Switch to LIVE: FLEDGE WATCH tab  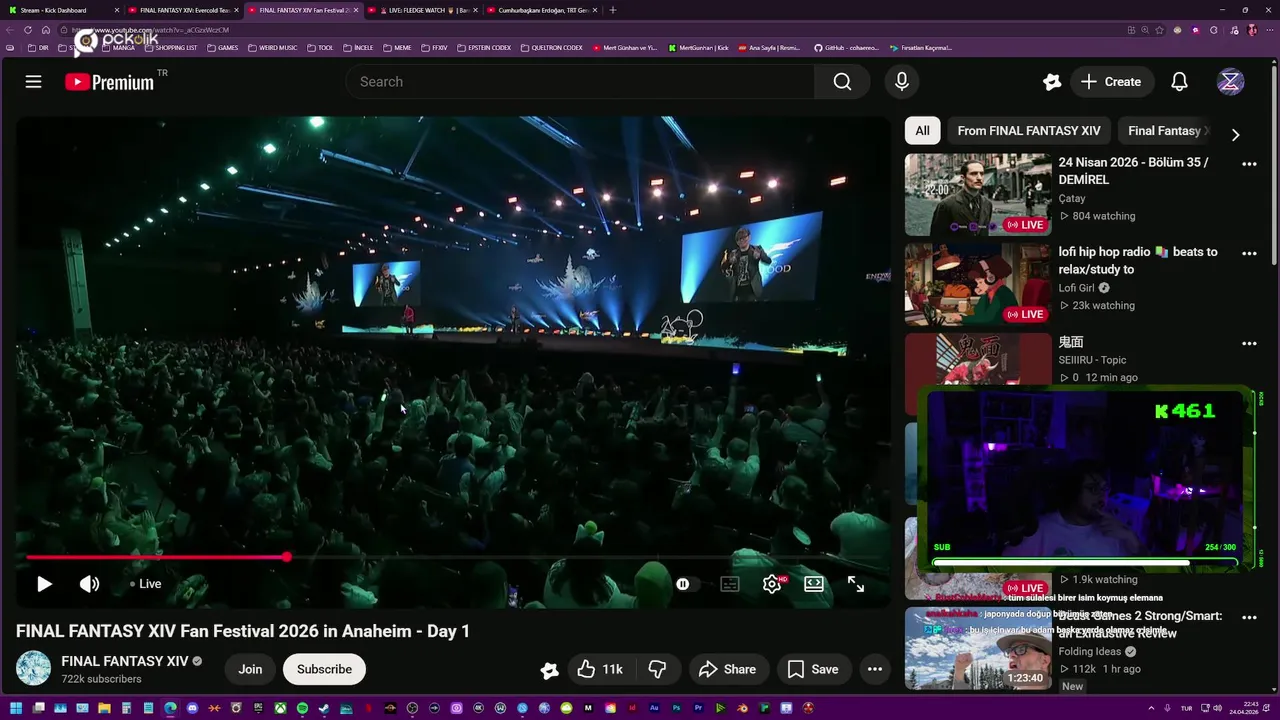coord(421,10)
